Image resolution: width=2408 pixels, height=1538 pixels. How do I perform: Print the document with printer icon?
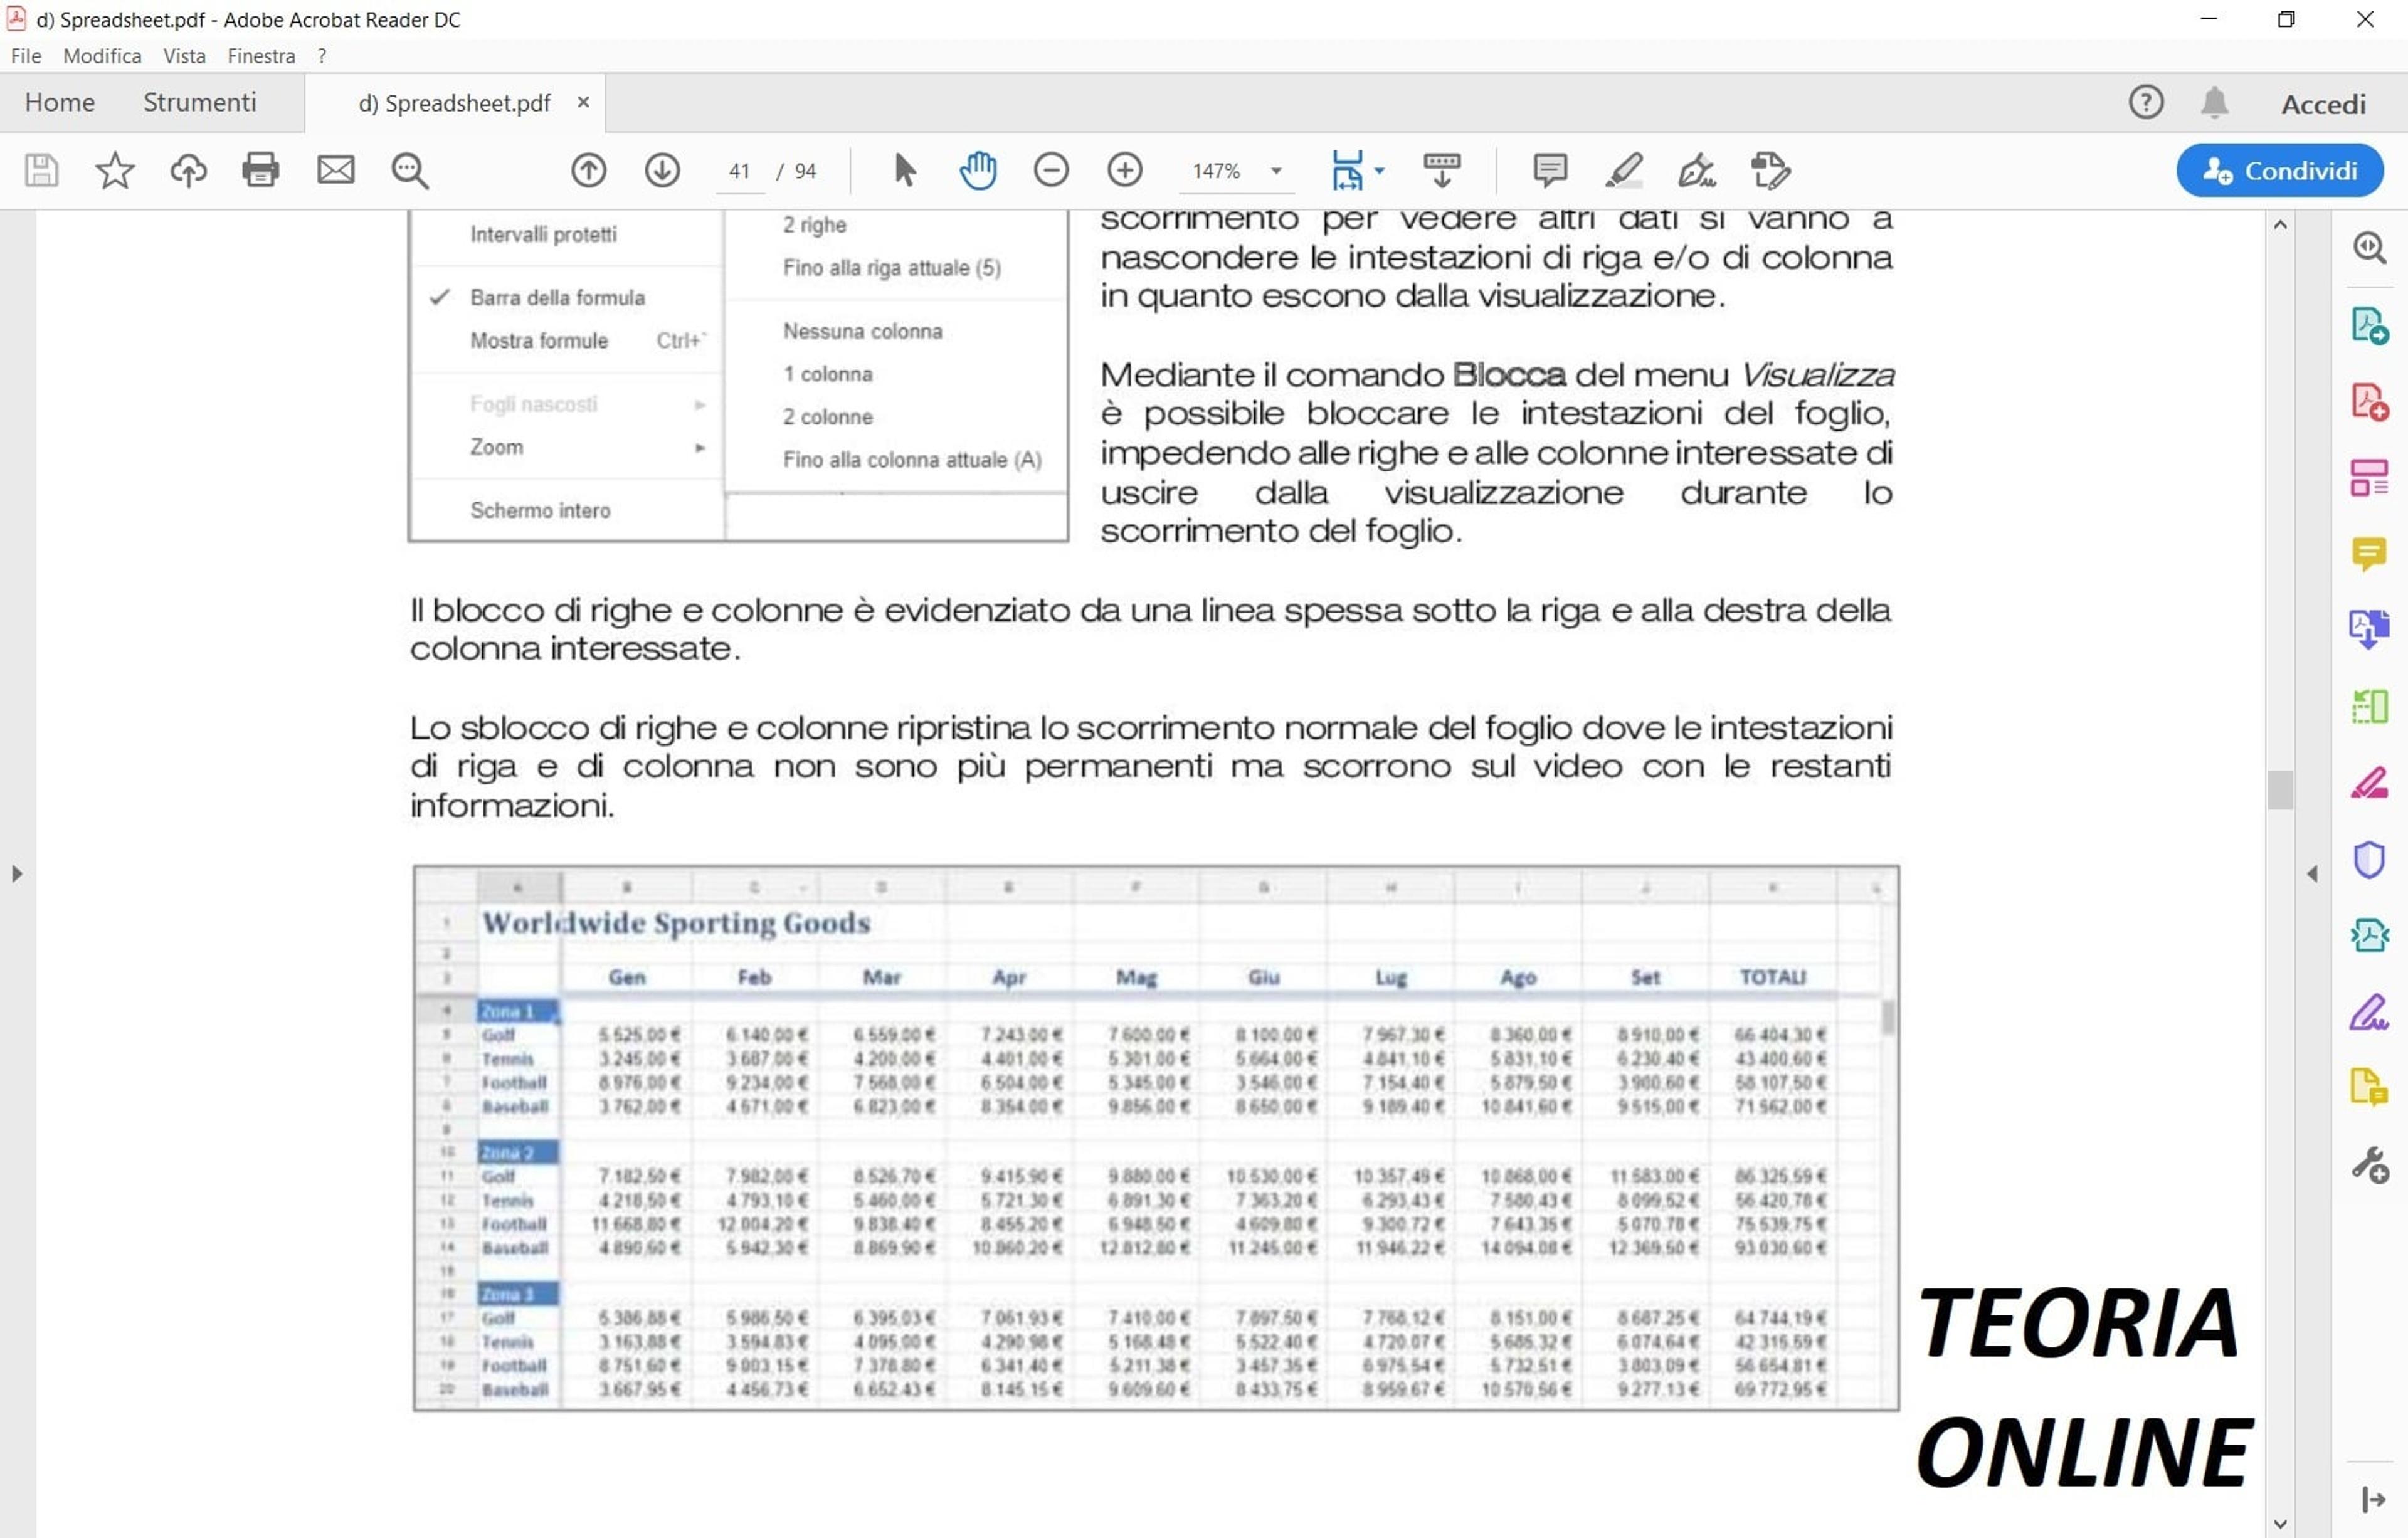(261, 170)
